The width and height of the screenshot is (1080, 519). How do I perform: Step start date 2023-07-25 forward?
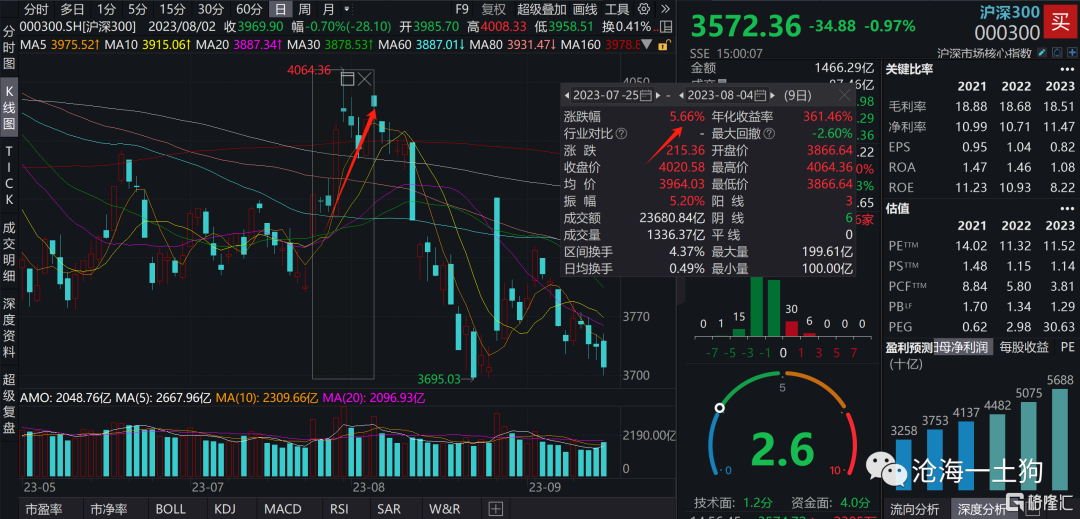pos(659,95)
